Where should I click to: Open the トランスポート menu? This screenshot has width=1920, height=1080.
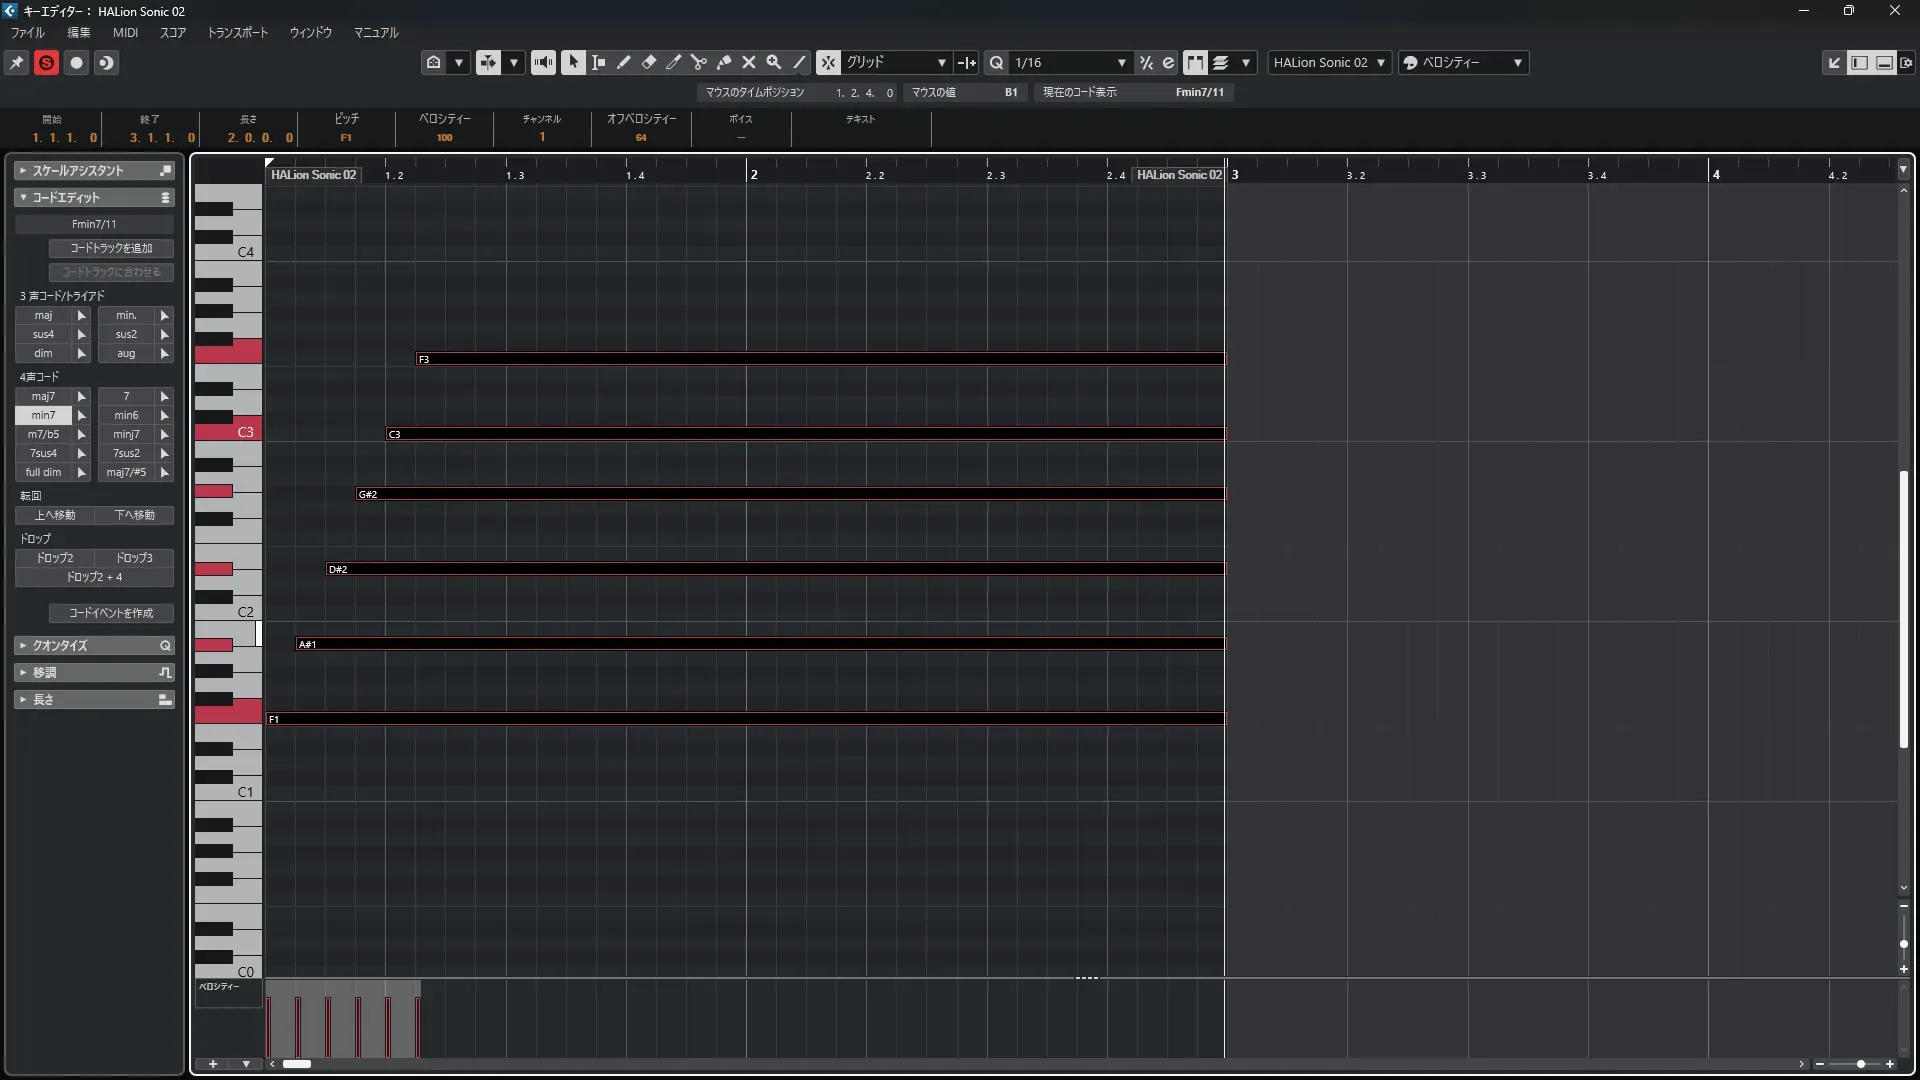(237, 32)
